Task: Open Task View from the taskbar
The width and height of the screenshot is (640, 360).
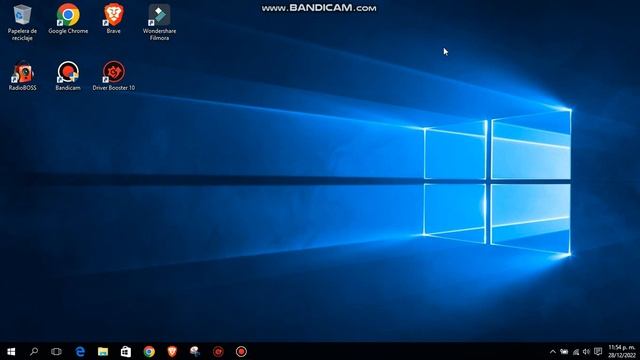Action: click(56, 351)
